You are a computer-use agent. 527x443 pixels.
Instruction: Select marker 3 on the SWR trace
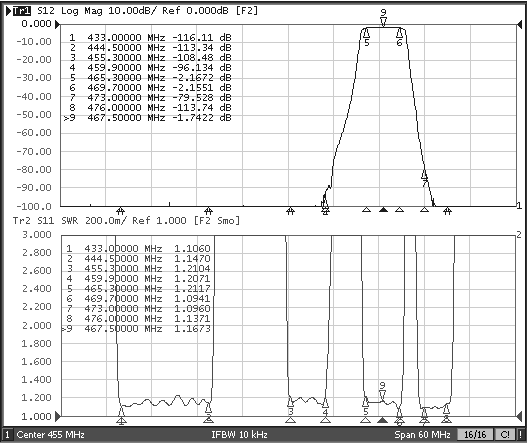pos(290,403)
